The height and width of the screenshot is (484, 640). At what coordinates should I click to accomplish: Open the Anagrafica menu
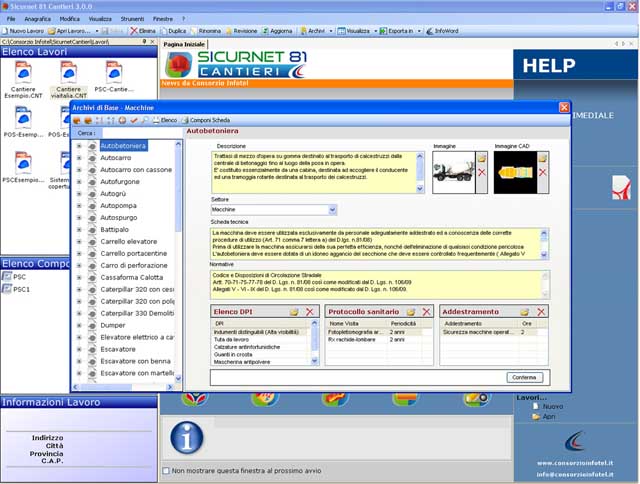(x=38, y=19)
